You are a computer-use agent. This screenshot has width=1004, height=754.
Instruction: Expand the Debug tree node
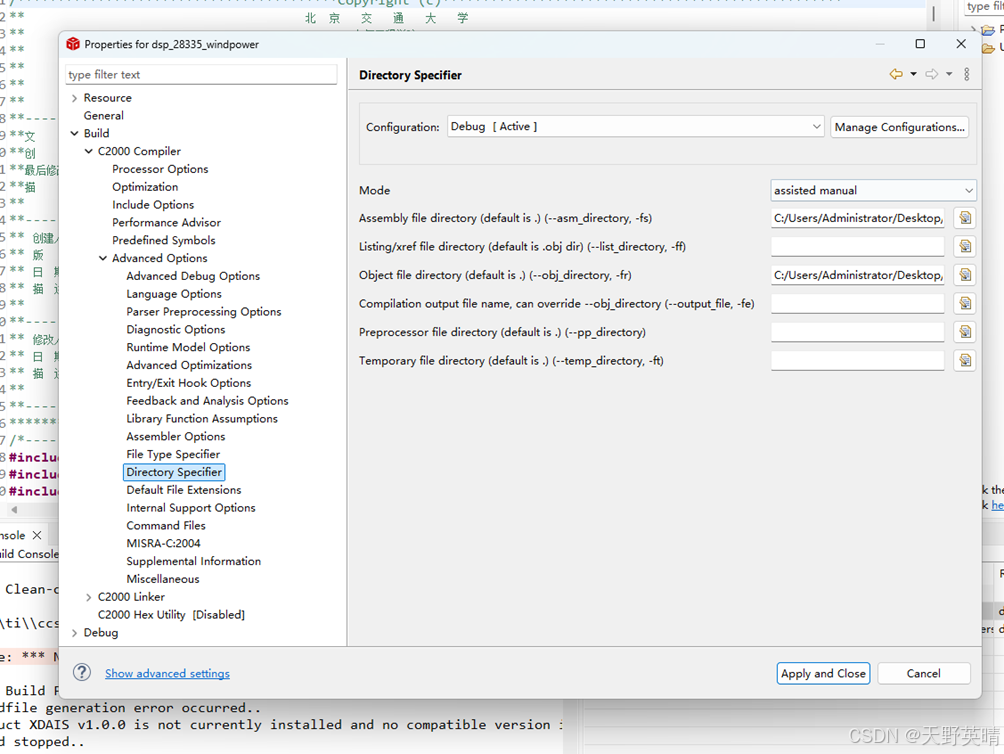pos(74,632)
